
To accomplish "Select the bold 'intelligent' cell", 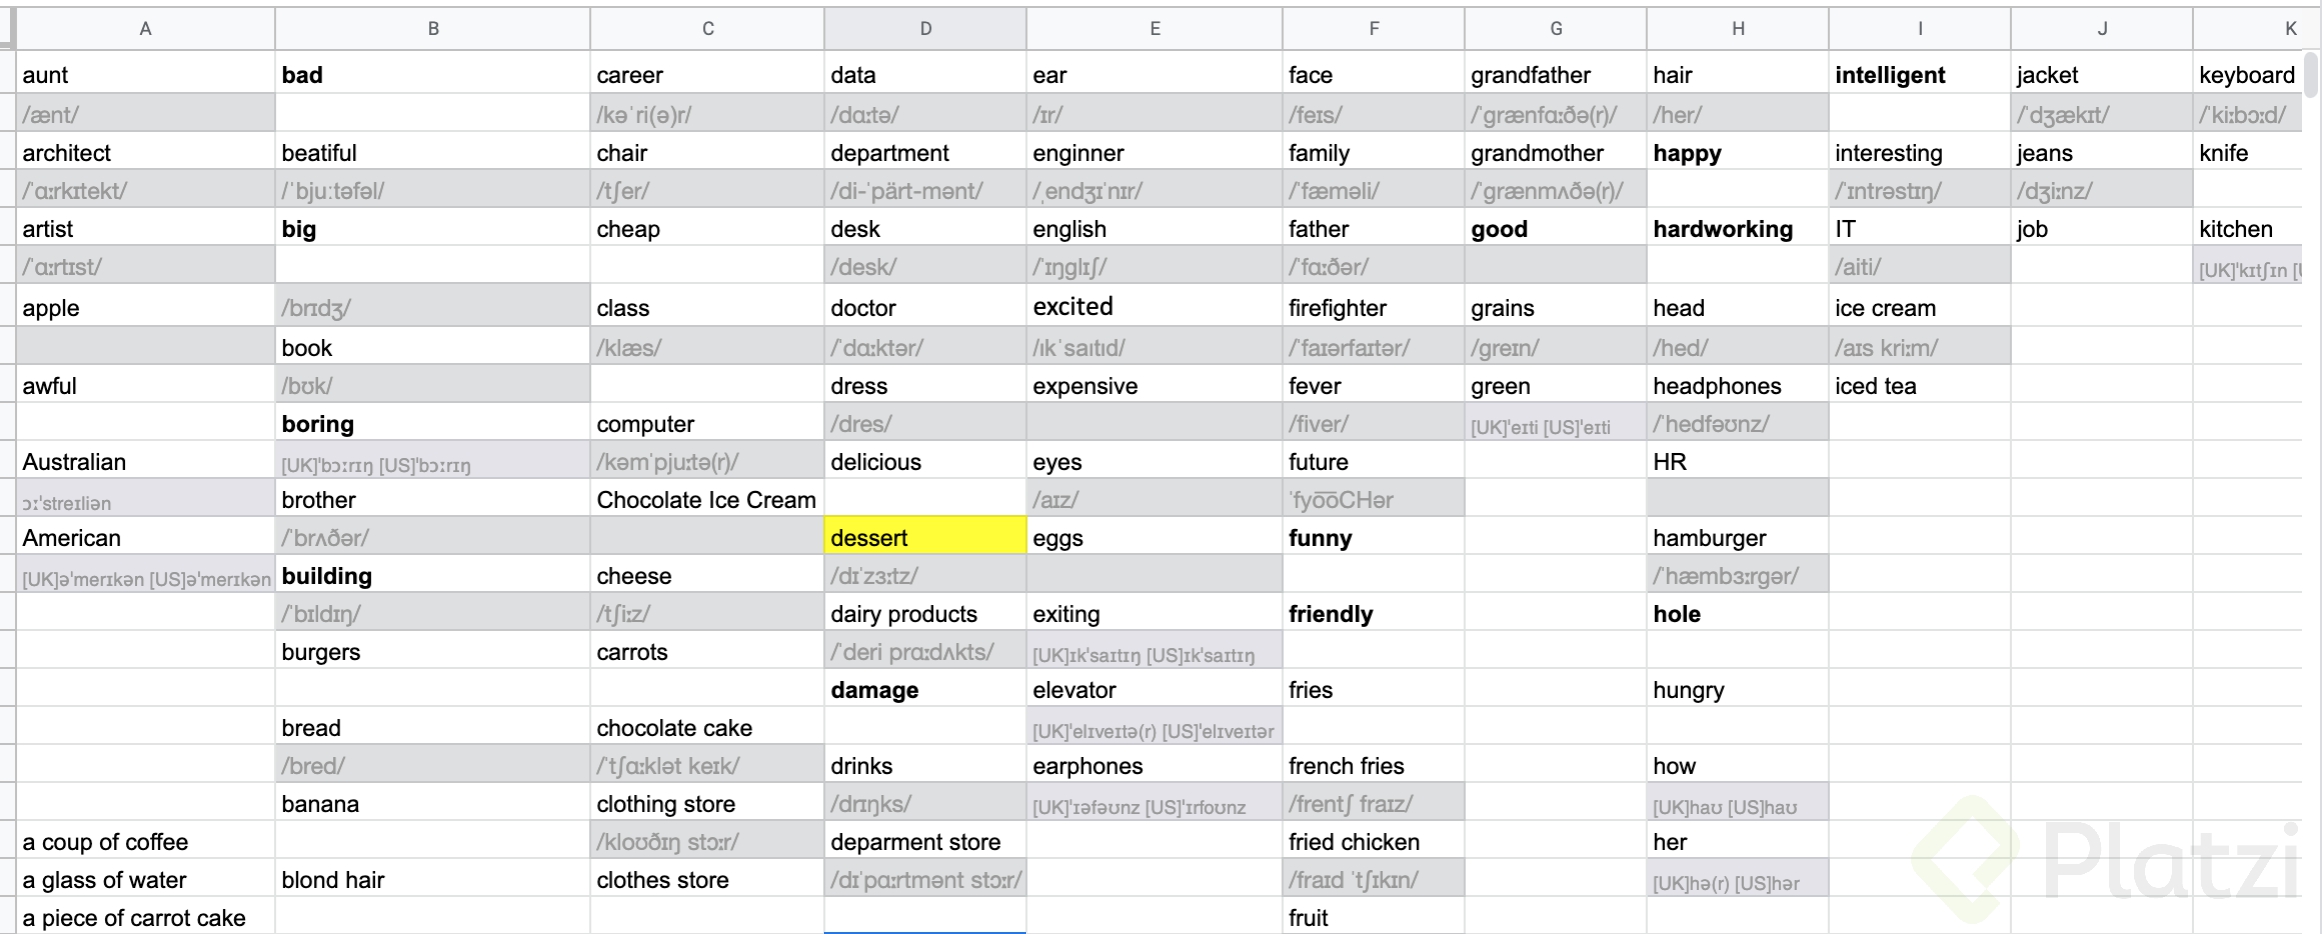I will (1918, 75).
